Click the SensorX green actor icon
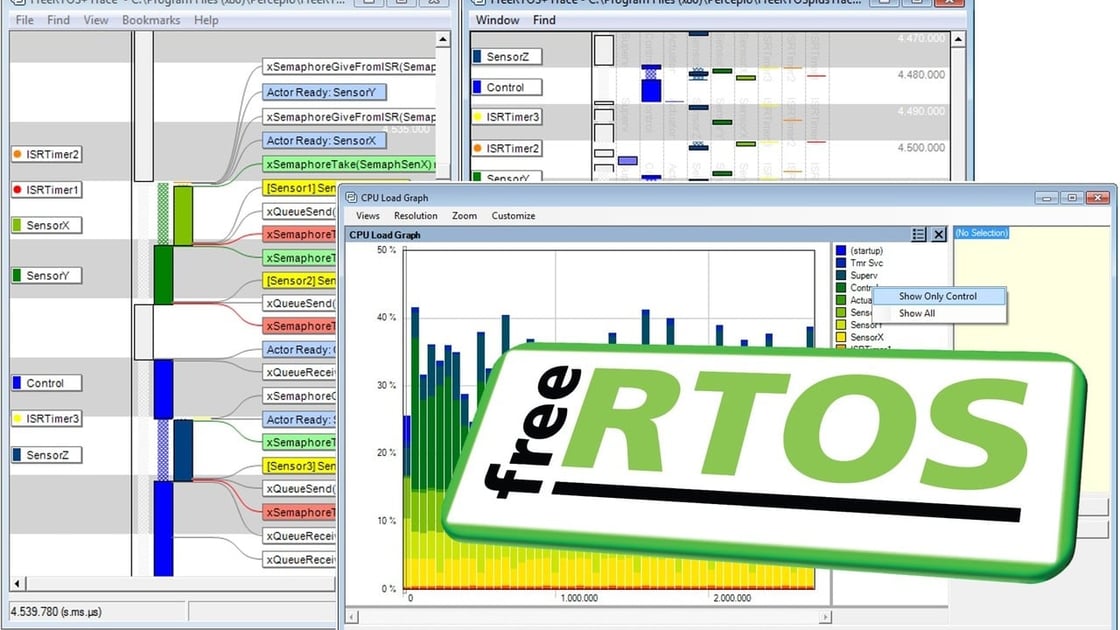Image resolution: width=1120 pixels, height=630 pixels. [x=18, y=224]
